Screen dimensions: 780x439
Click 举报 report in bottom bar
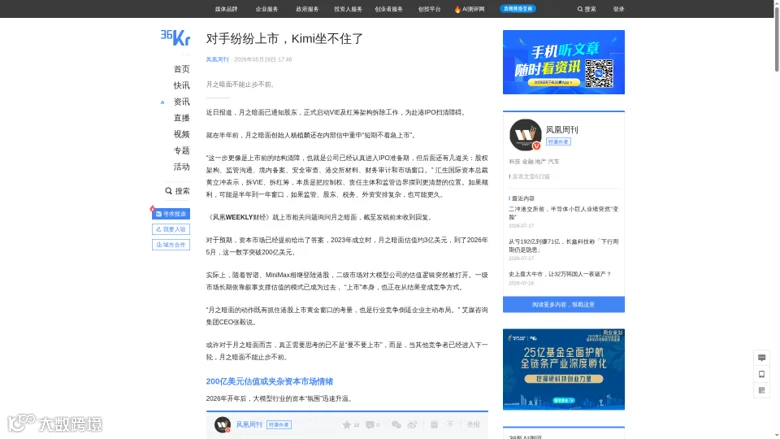(x=473, y=425)
